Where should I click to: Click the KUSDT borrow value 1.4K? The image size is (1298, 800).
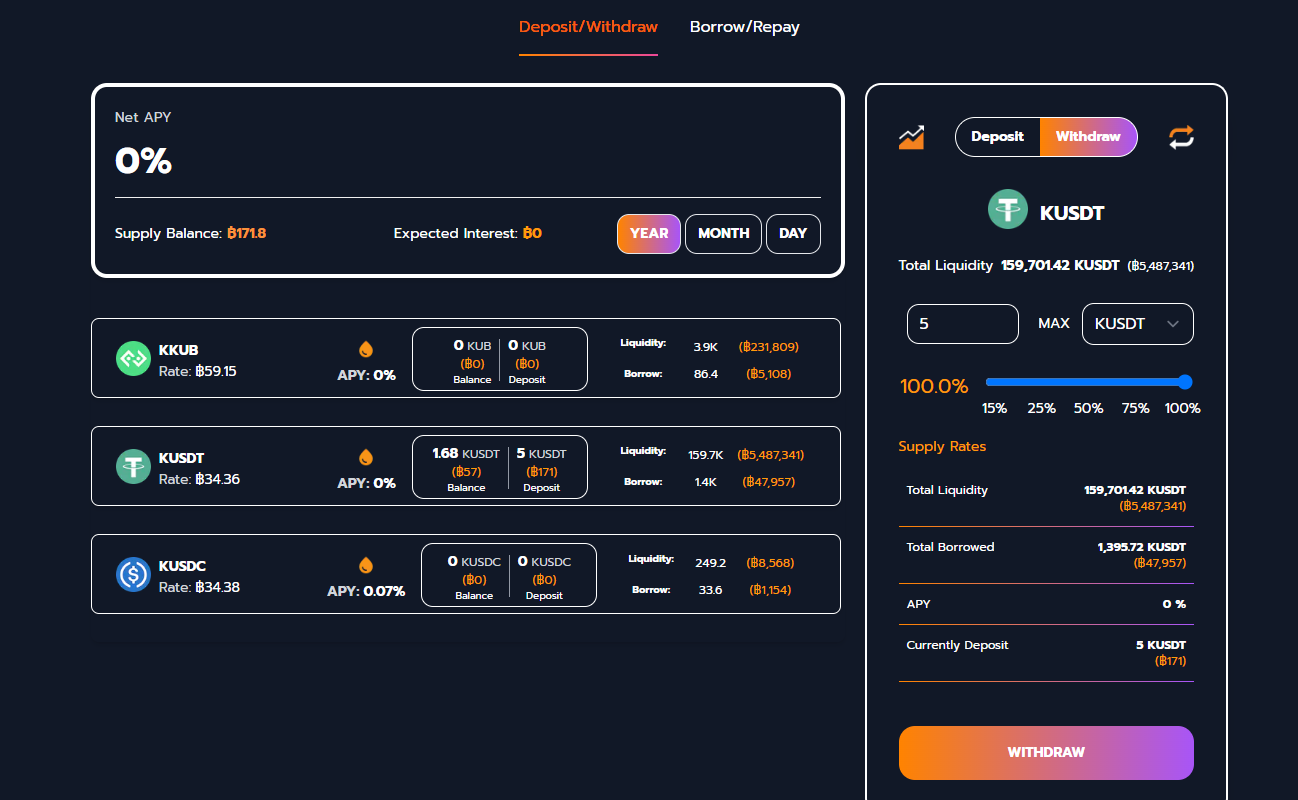click(706, 482)
